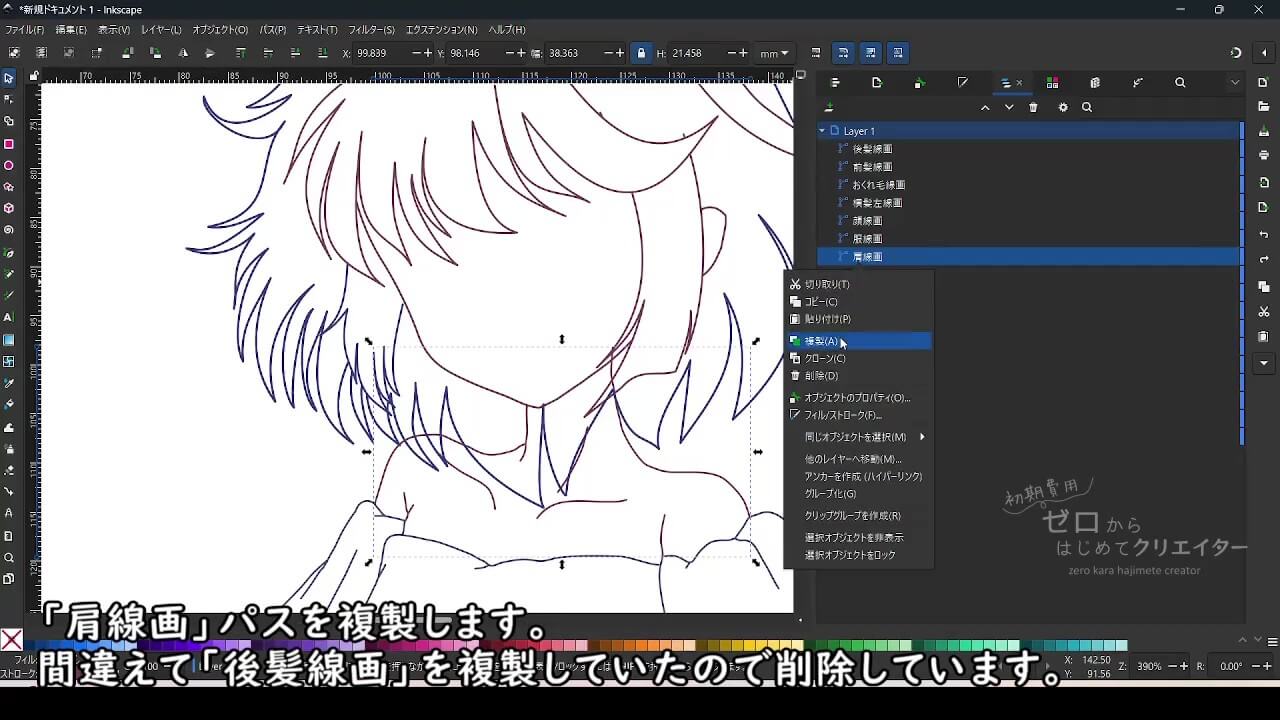This screenshot has height=720, width=1280.
Task: Open the mm units dropdown
Action: 774,53
